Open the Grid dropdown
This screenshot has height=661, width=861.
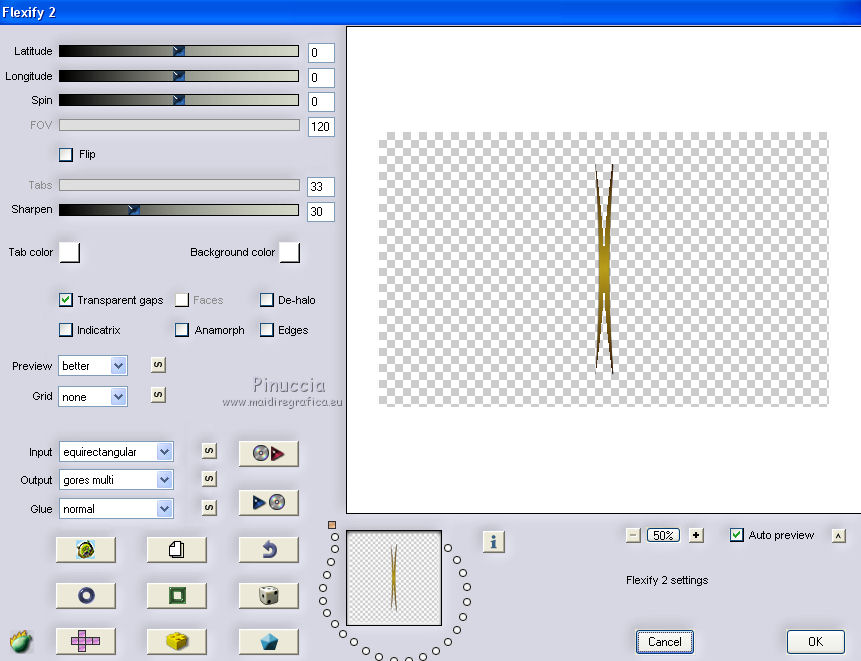click(x=93, y=396)
